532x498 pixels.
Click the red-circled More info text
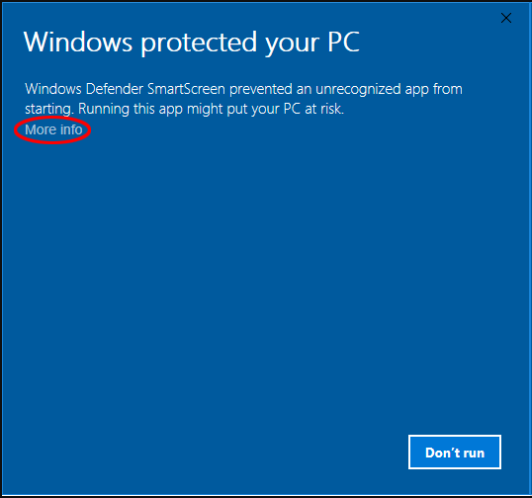click(x=54, y=130)
